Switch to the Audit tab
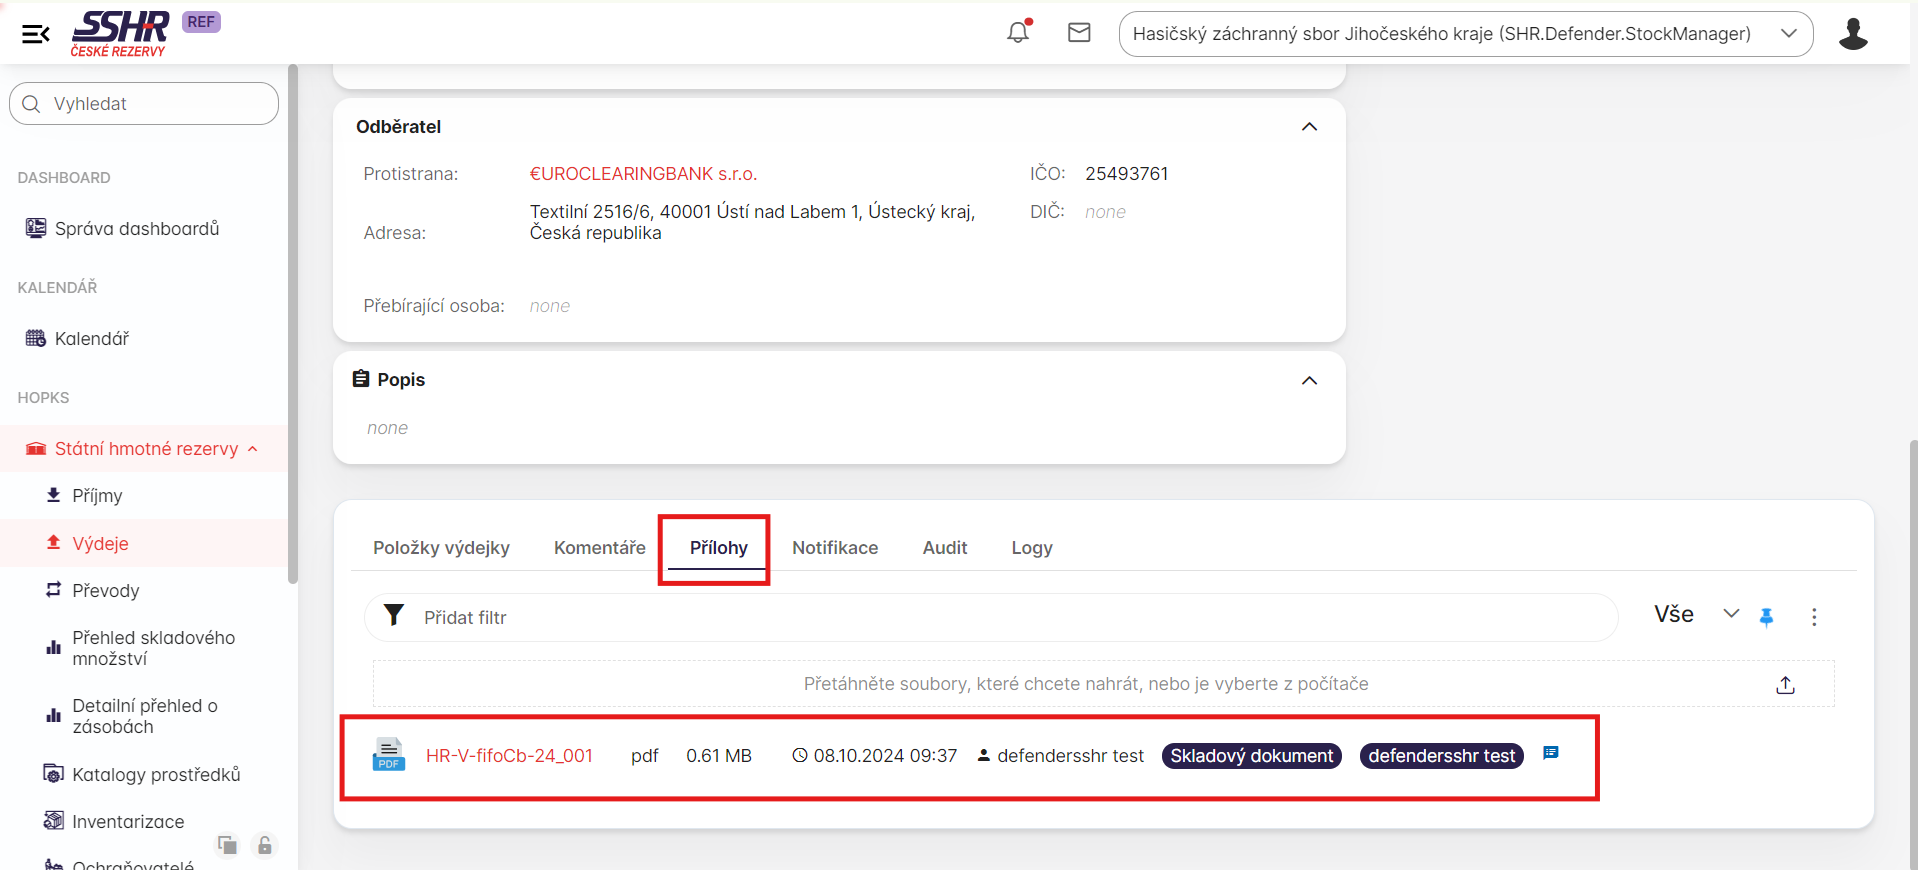1918x870 pixels. [944, 548]
